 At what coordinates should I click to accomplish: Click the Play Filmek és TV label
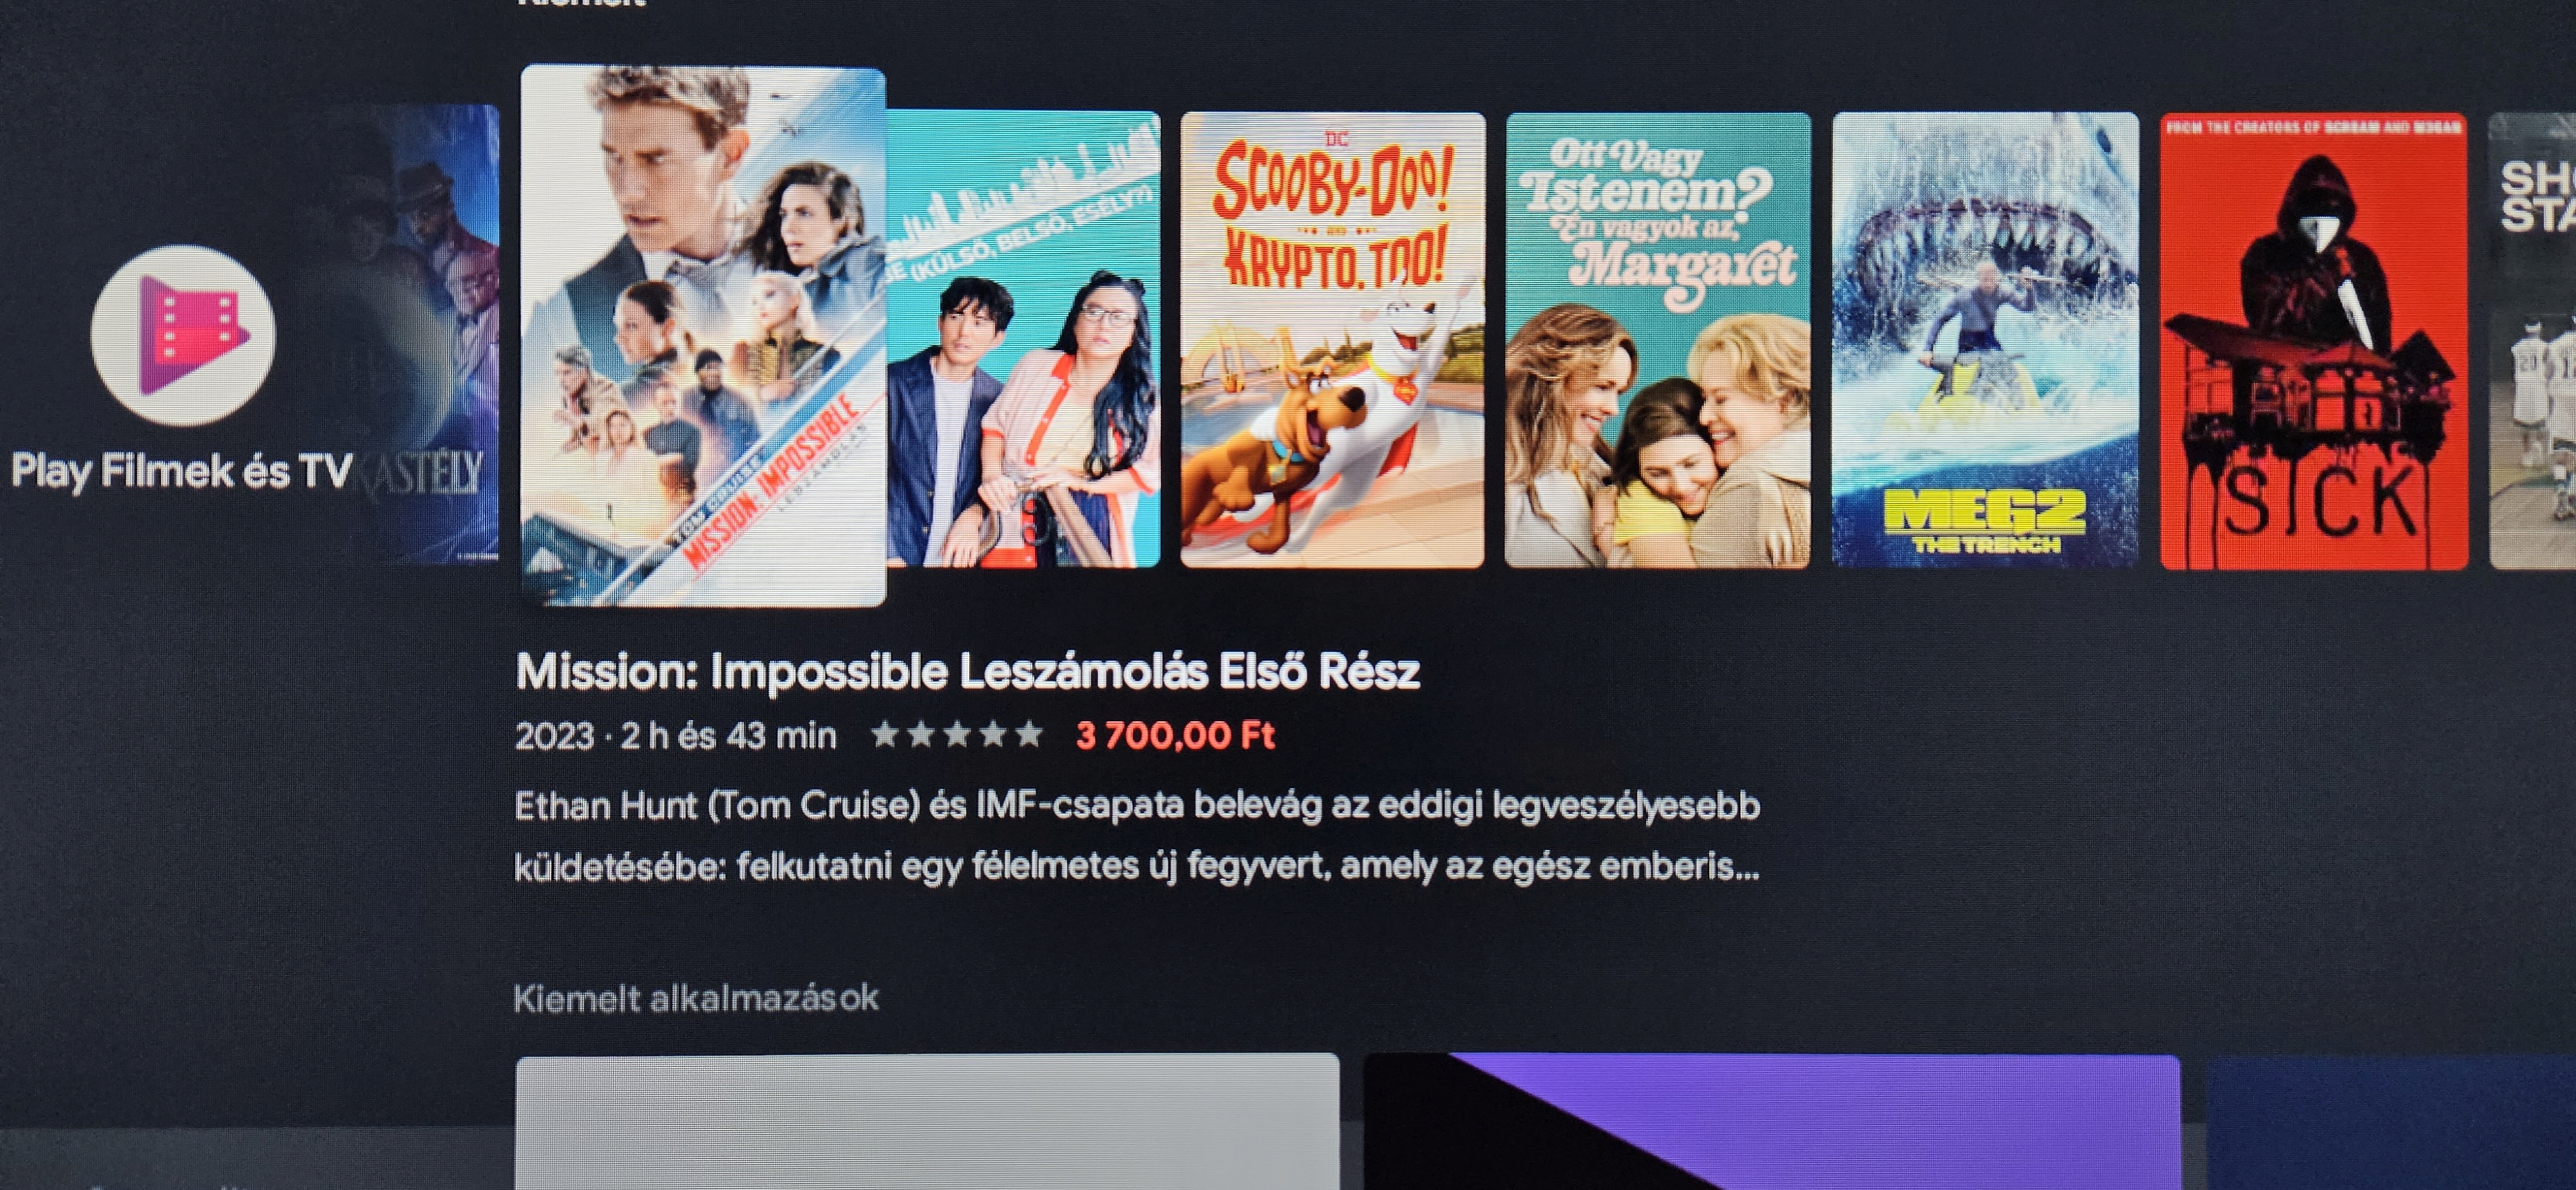(x=182, y=472)
